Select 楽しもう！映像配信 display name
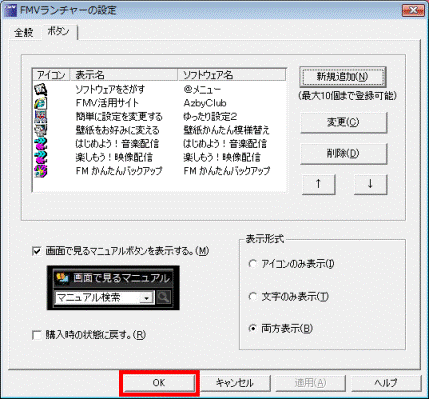The width and height of the screenshot is (429, 399). [x=114, y=157]
